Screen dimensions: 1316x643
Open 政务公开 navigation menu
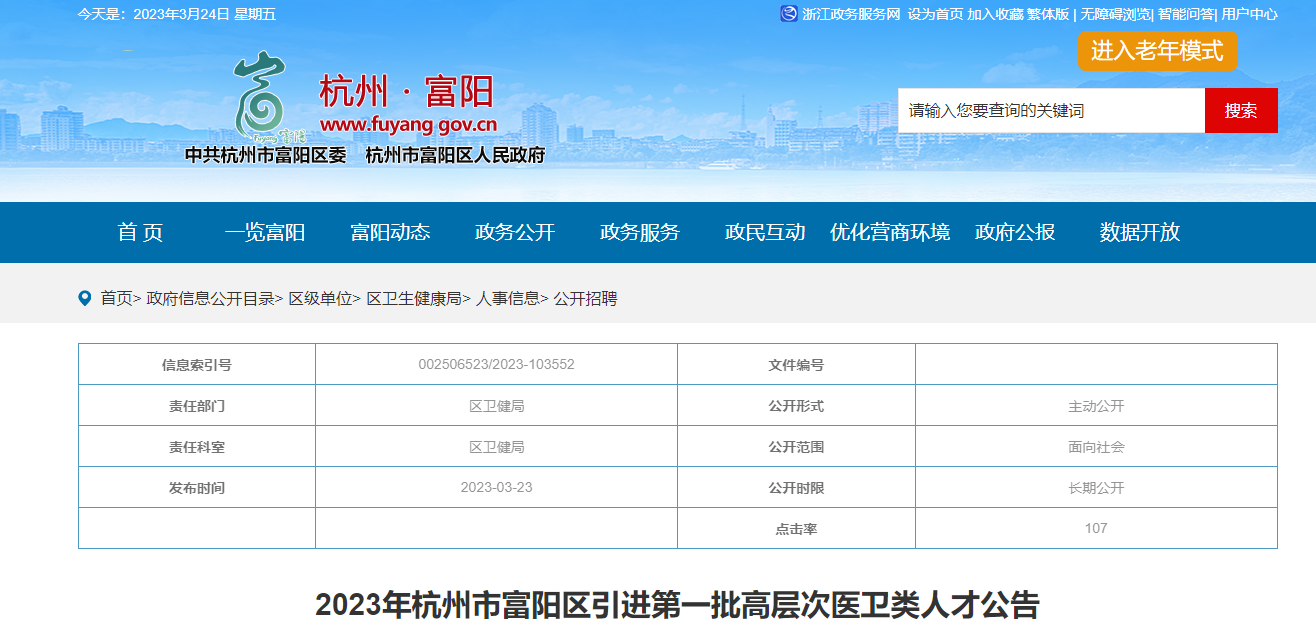(515, 233)
